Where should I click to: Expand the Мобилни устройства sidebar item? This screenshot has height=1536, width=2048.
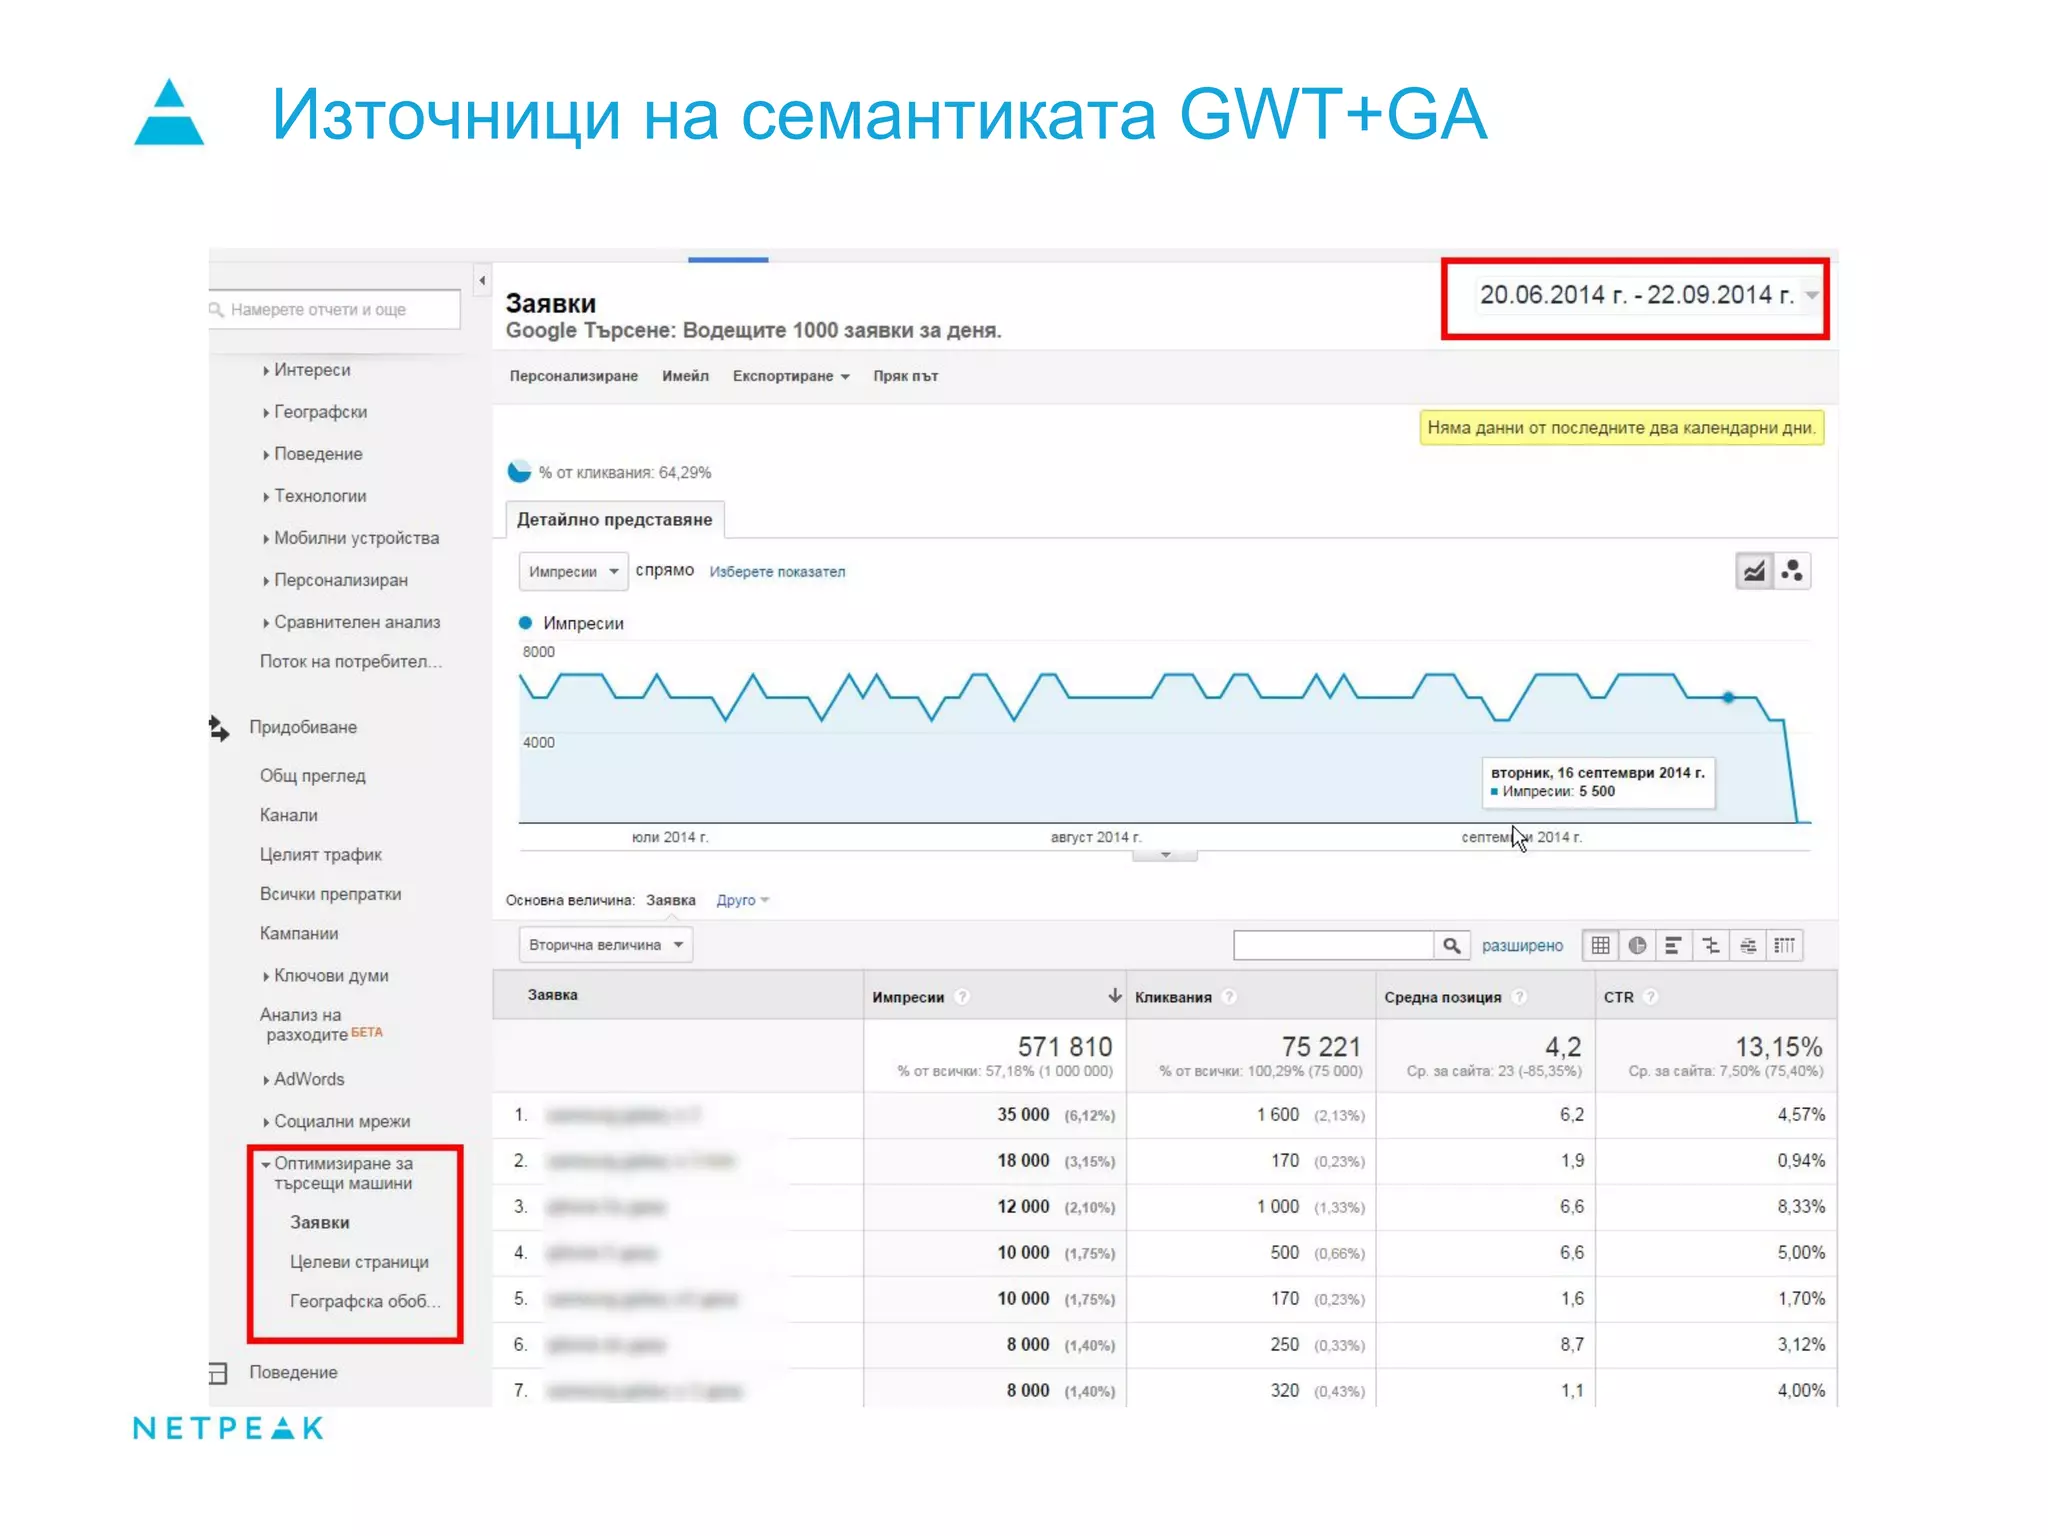[351, 538]
